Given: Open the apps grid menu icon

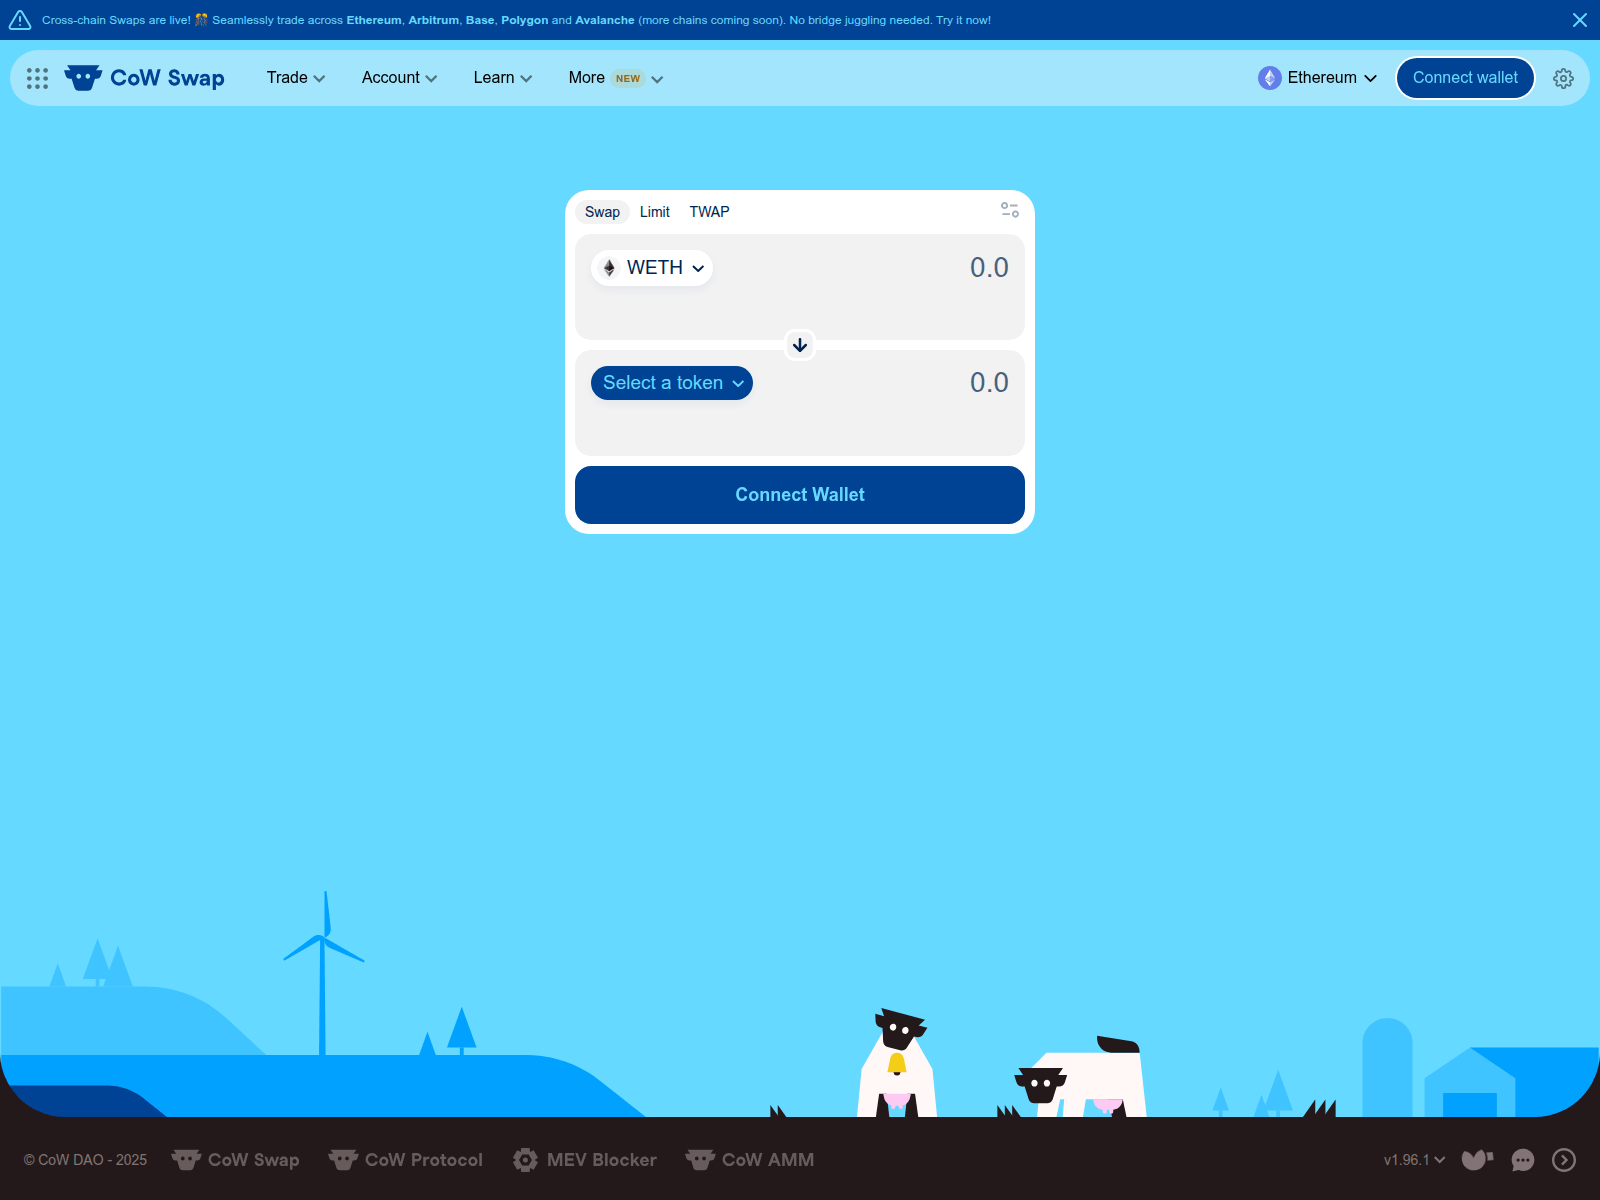Looking at the screenshot, I should click(x=37, y=78).
